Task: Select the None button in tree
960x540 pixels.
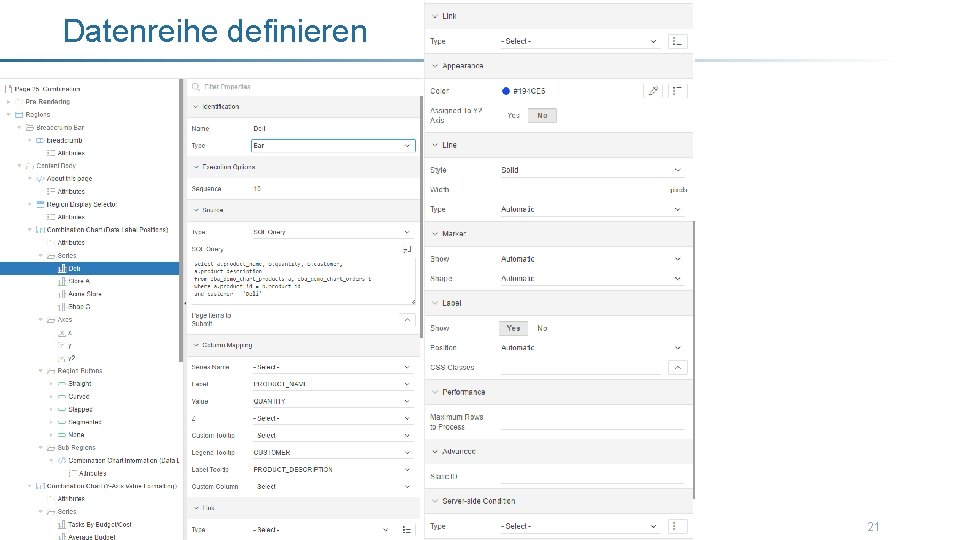Action: tap(76, 435)
